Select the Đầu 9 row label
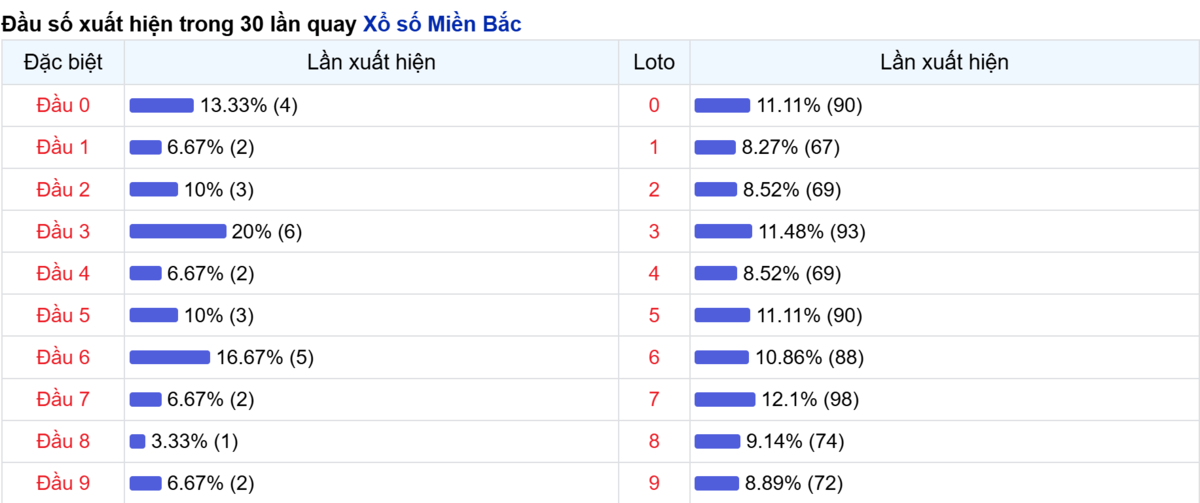This screenshot has width=1200, height=503. click(63, 483)
